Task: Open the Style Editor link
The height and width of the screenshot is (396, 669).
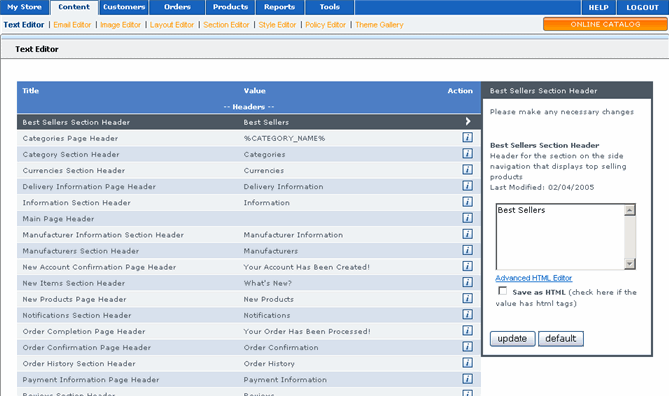Action: click(x=277, y=25)
